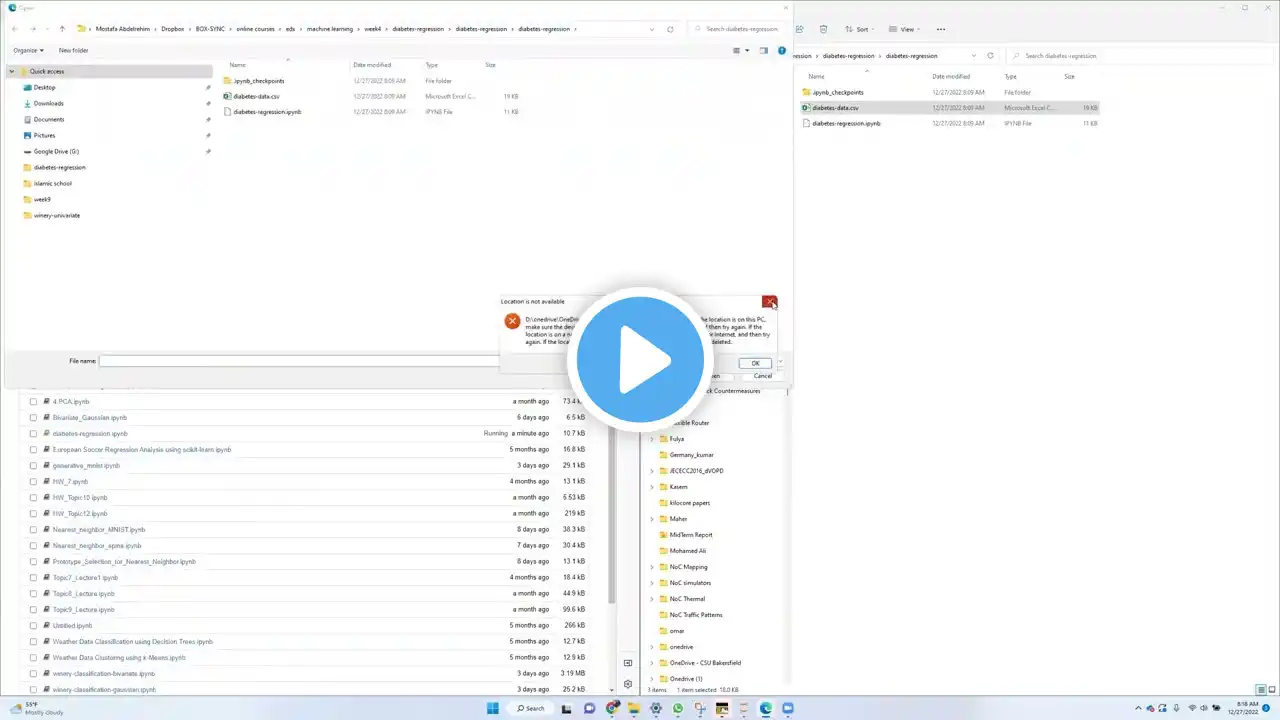Close the Location is not available error dialog
1280x720 pixels.
click(769, 302)
